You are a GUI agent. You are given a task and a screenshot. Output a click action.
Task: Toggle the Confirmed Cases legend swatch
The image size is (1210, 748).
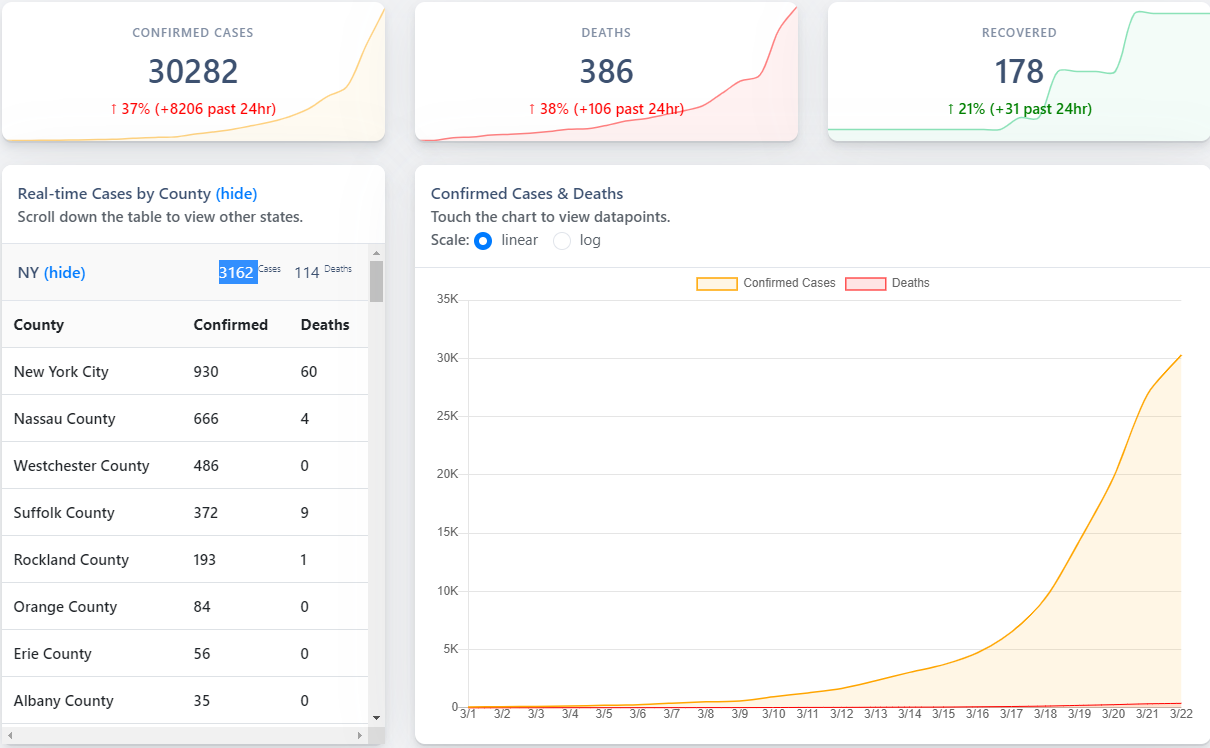tap(717, 284)
